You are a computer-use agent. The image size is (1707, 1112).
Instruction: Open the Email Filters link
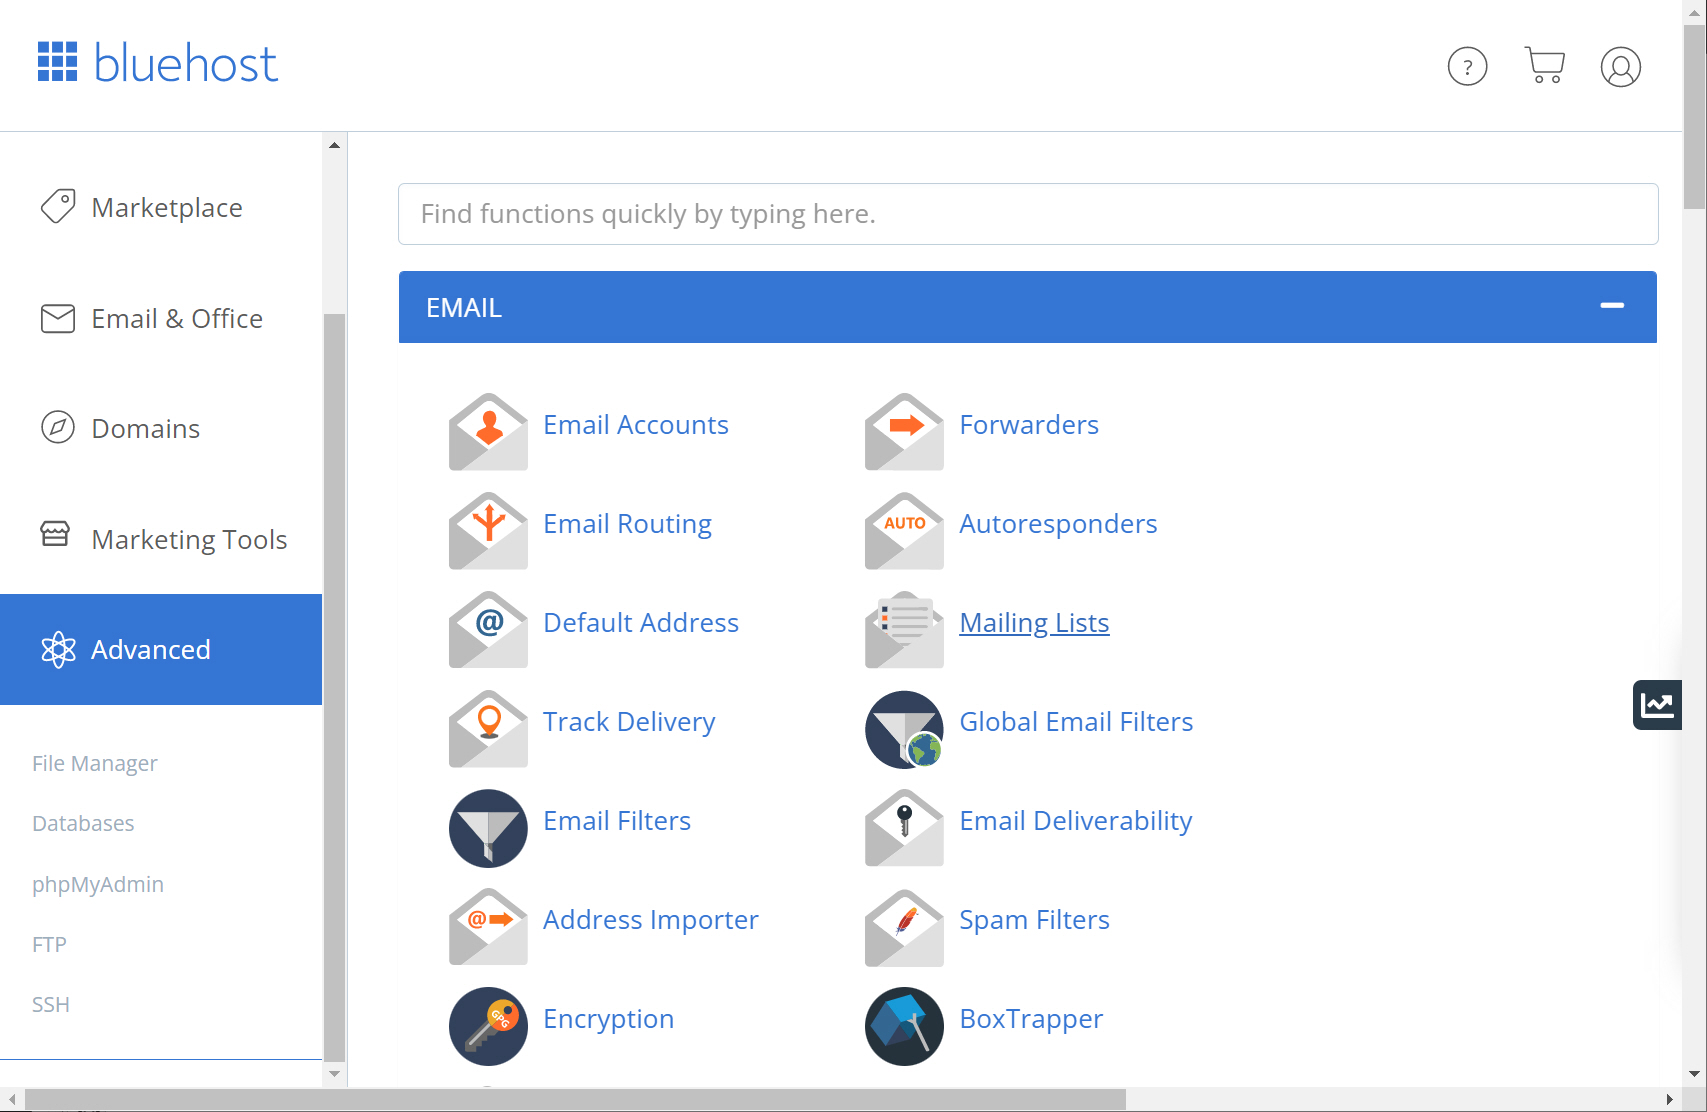(x=617, y=820)
